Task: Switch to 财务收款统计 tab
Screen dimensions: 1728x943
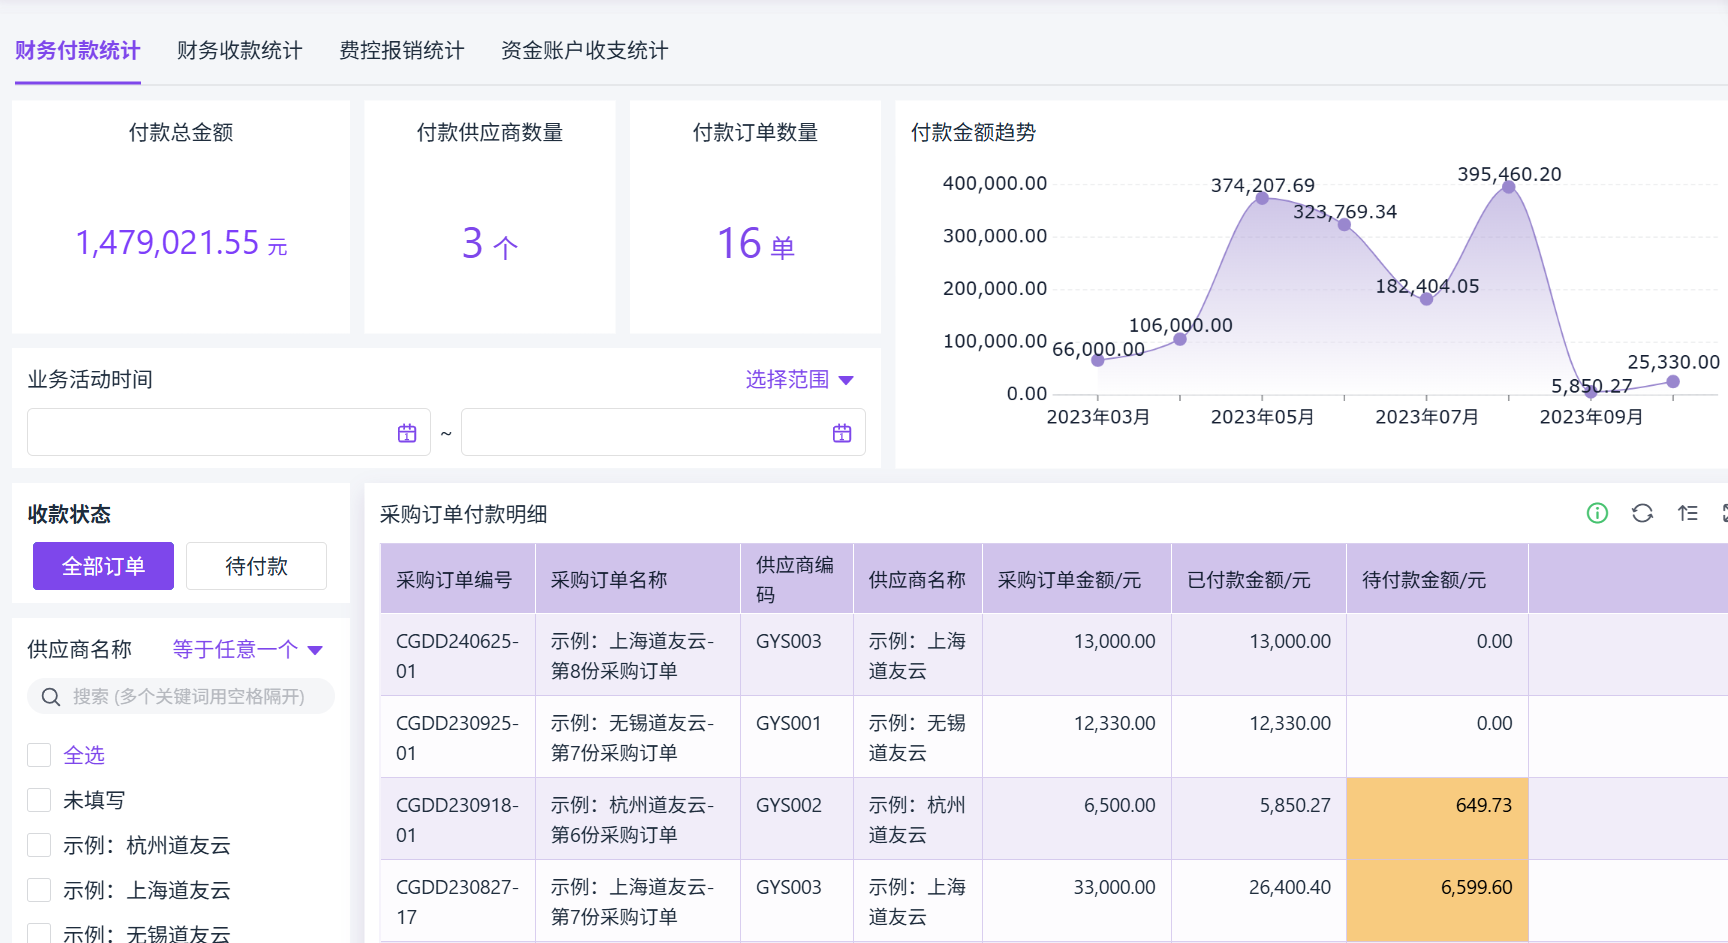Action: pos(239,51)
